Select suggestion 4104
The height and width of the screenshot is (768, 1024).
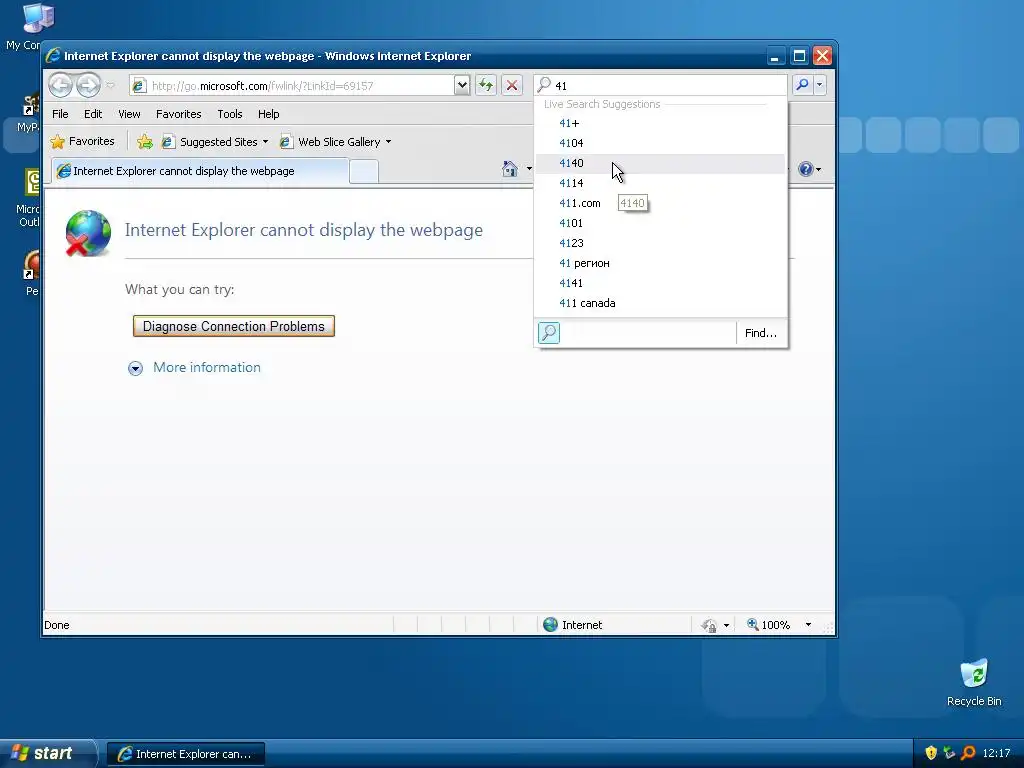tap(660, 143)
